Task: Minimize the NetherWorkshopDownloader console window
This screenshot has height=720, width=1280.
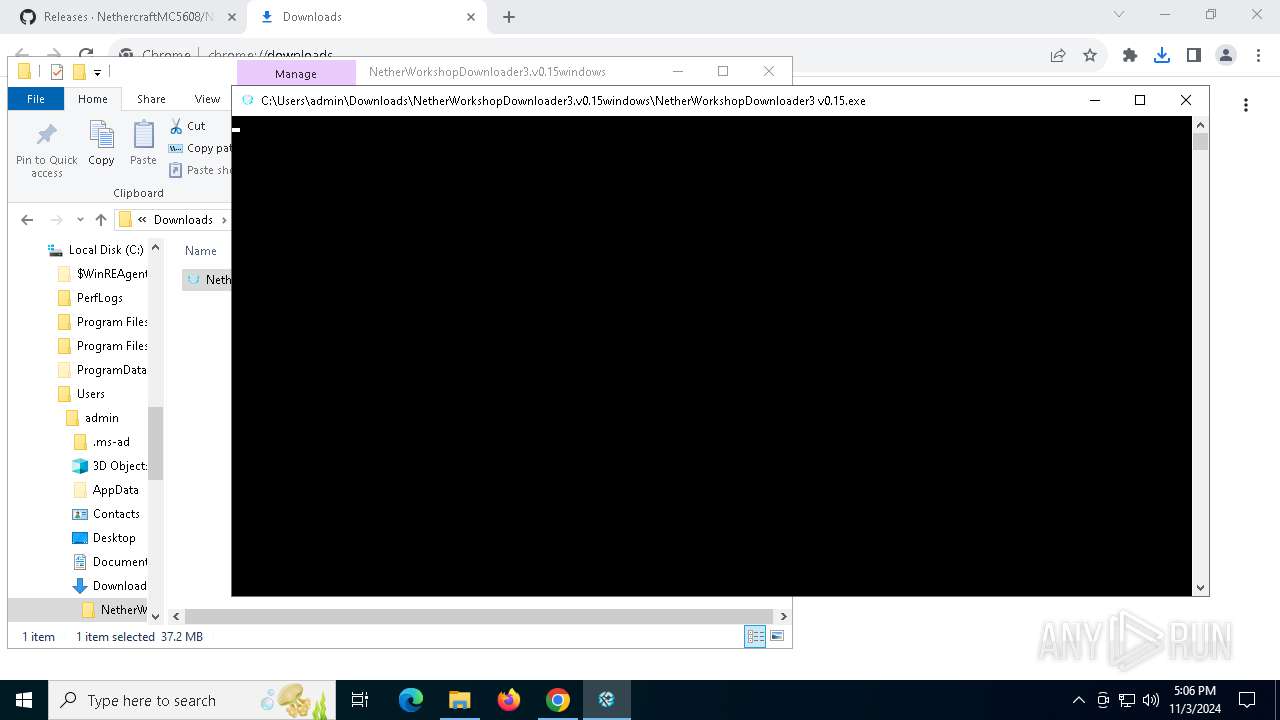Action: click(1094, 100)
